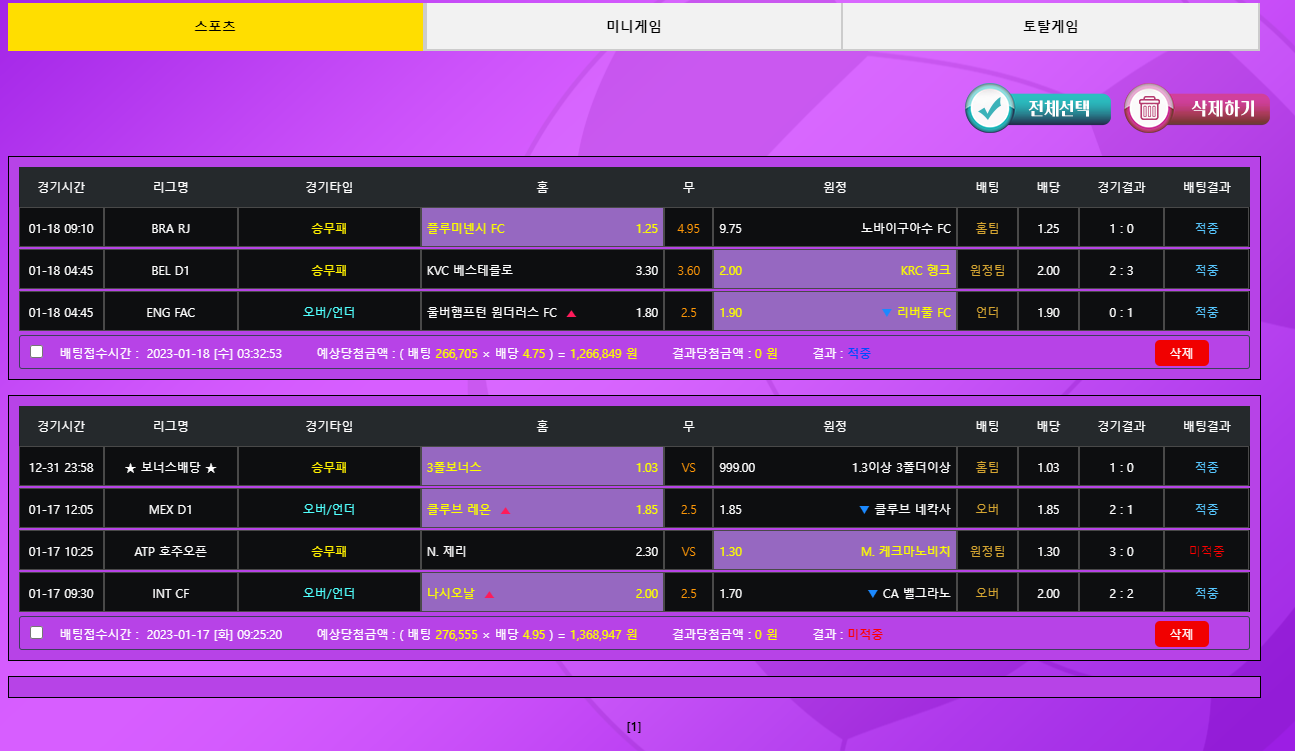Screen dimensions: 1295x751
Task: Select the KRC 헹크 away odds cell
Action: 834,270
